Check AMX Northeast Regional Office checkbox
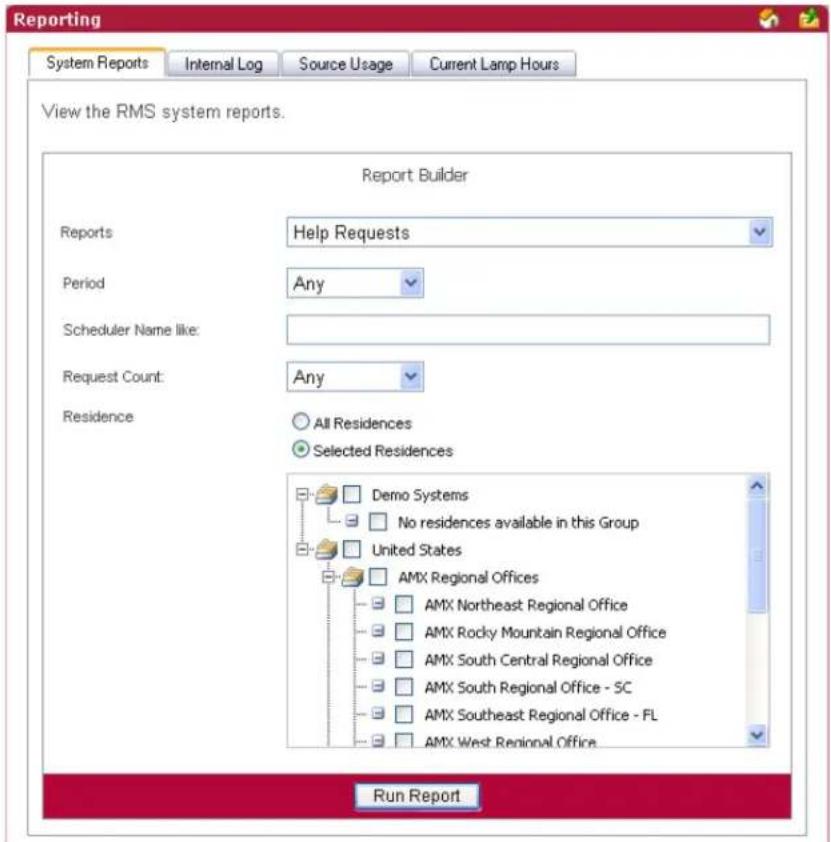831x842 pixels. tap(404, 605)
